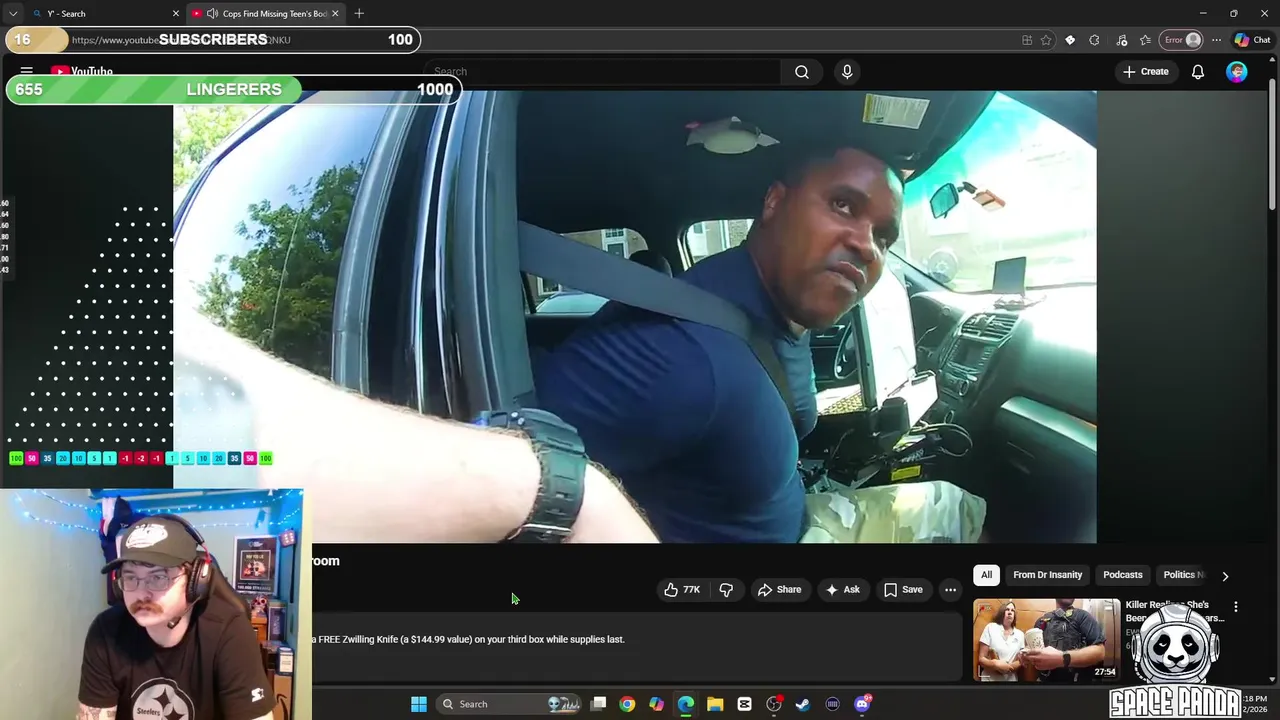Click the Windows taskbar Search box

[508, 704]
